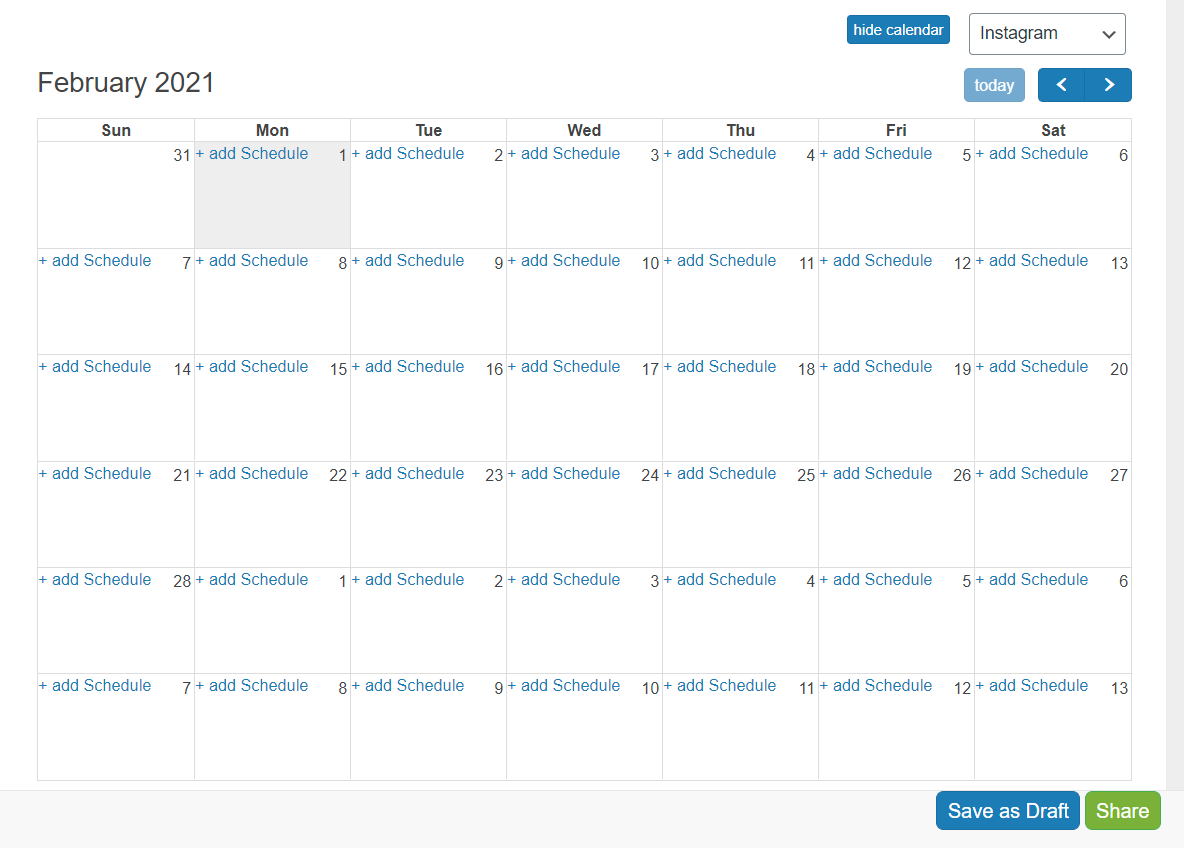This screenshot has width=1184, height=848.
Task: Jump to current date with today button
Action: [994, 85]
